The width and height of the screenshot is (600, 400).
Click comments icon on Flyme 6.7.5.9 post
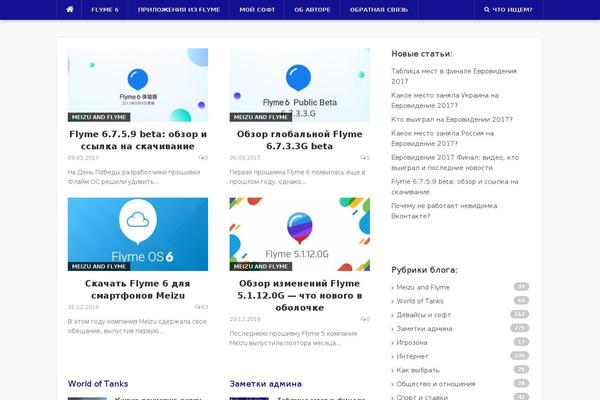pyautogui.click(x=203, y=158)
